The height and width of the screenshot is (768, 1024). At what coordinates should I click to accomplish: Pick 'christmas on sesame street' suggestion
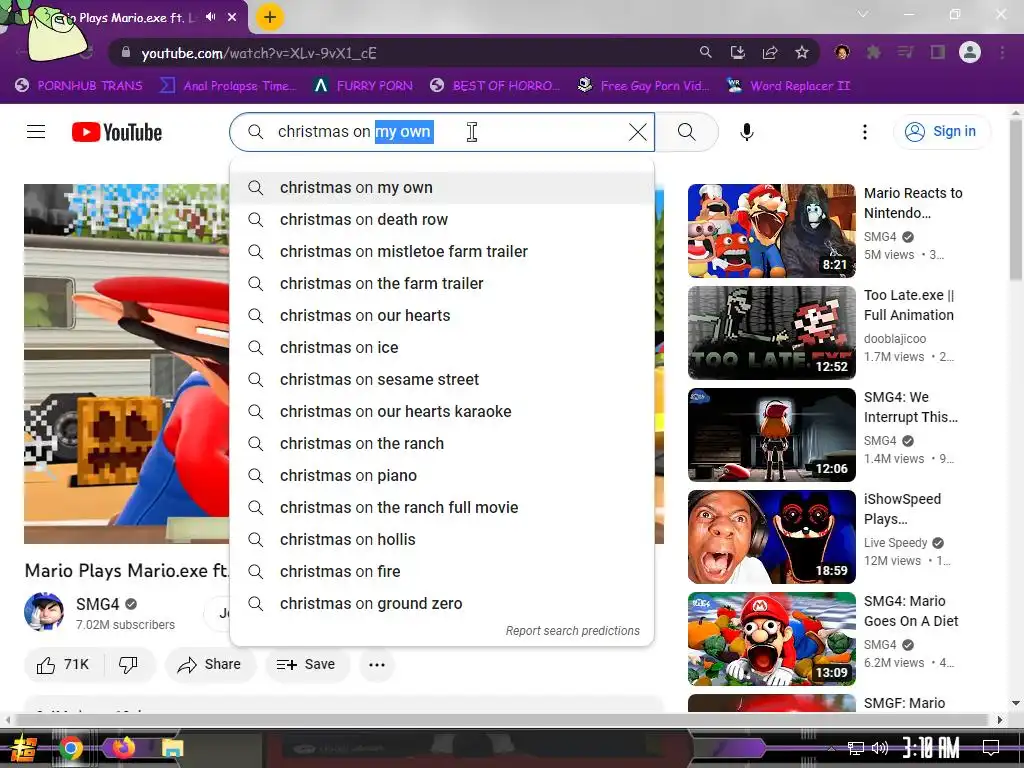click(442, 380)
